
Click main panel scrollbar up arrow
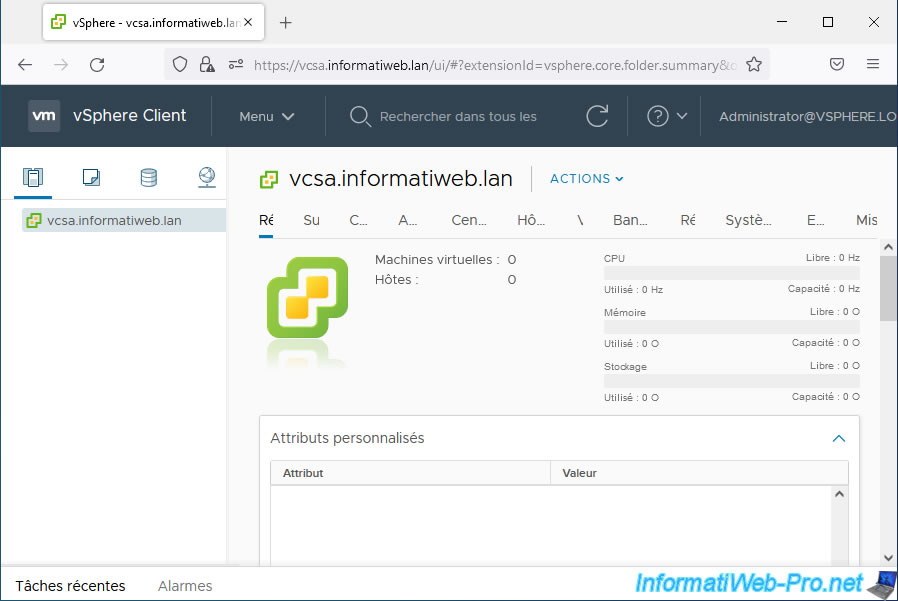pos(888,247)
